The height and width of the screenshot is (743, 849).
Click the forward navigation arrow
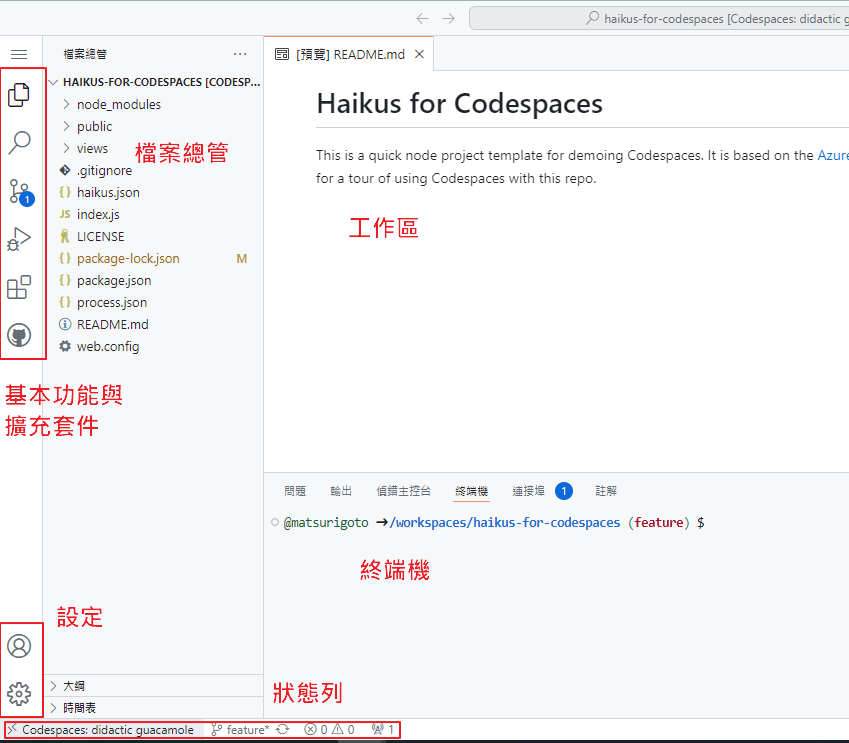pos(448,19)
